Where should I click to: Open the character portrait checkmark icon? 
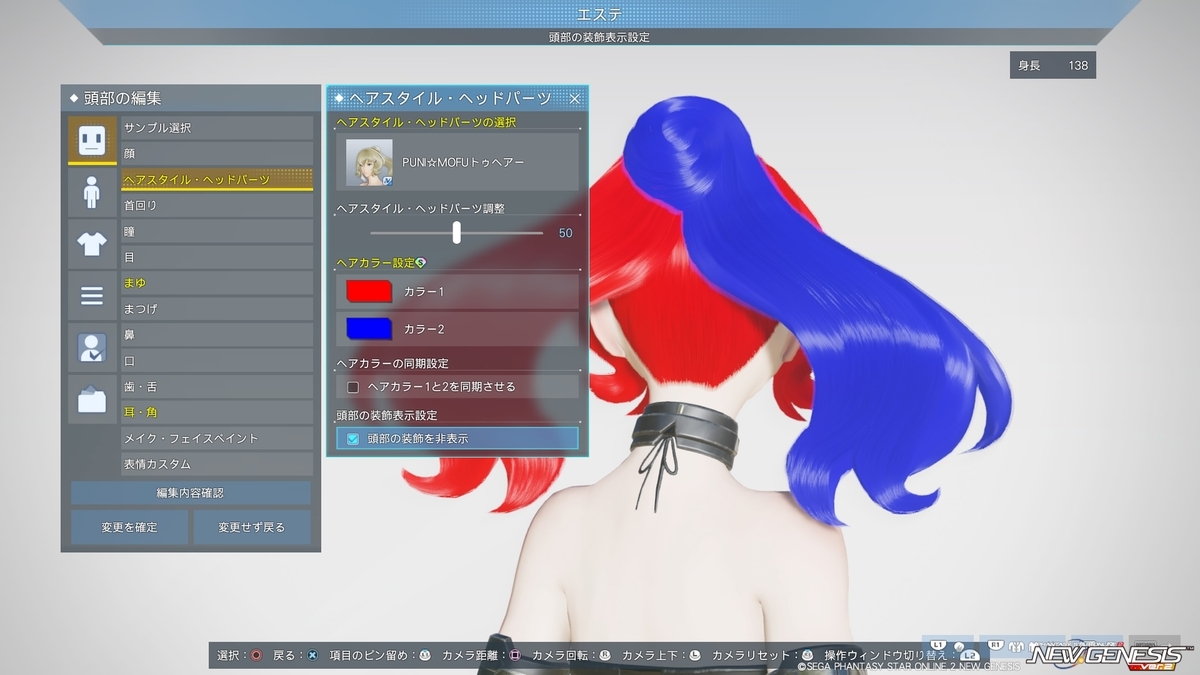(x=92, y=347)
